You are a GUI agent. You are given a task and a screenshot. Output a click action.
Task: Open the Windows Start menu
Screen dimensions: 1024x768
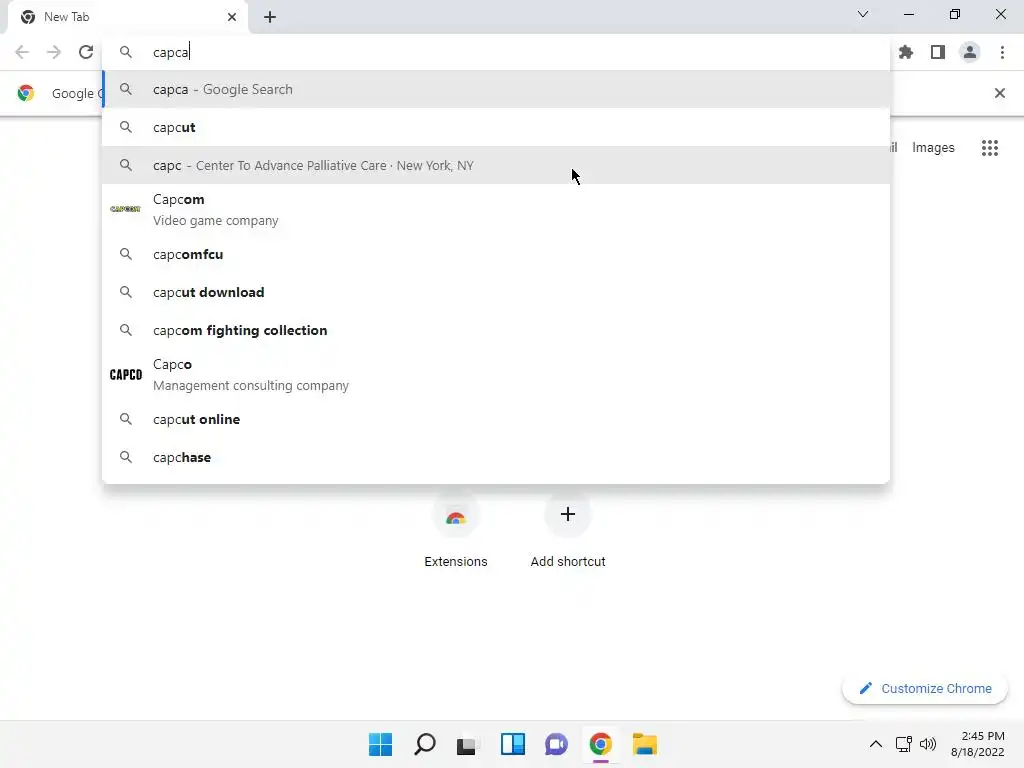(x=380, y=744)
